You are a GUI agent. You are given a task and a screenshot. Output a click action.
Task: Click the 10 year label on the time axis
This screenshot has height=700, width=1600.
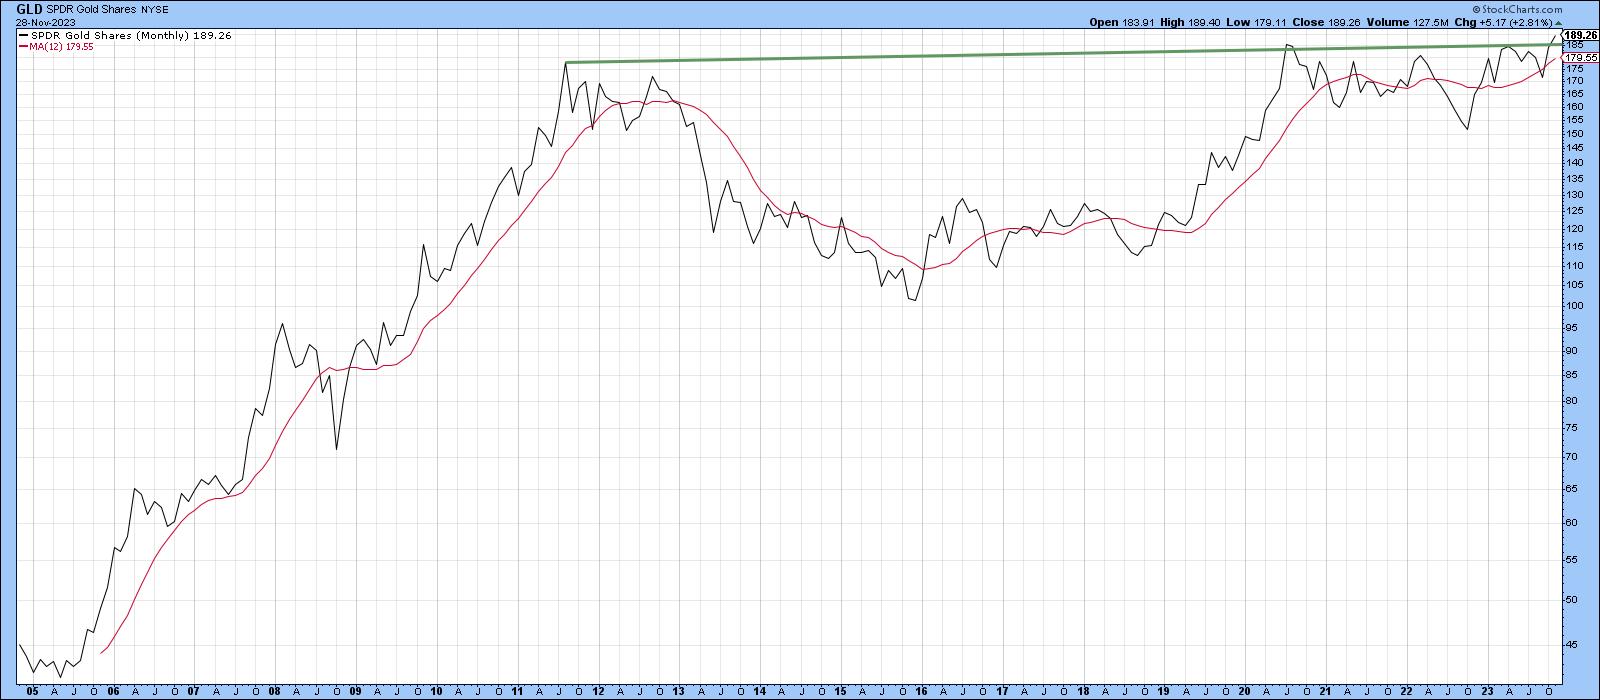(x=437, y=691)
